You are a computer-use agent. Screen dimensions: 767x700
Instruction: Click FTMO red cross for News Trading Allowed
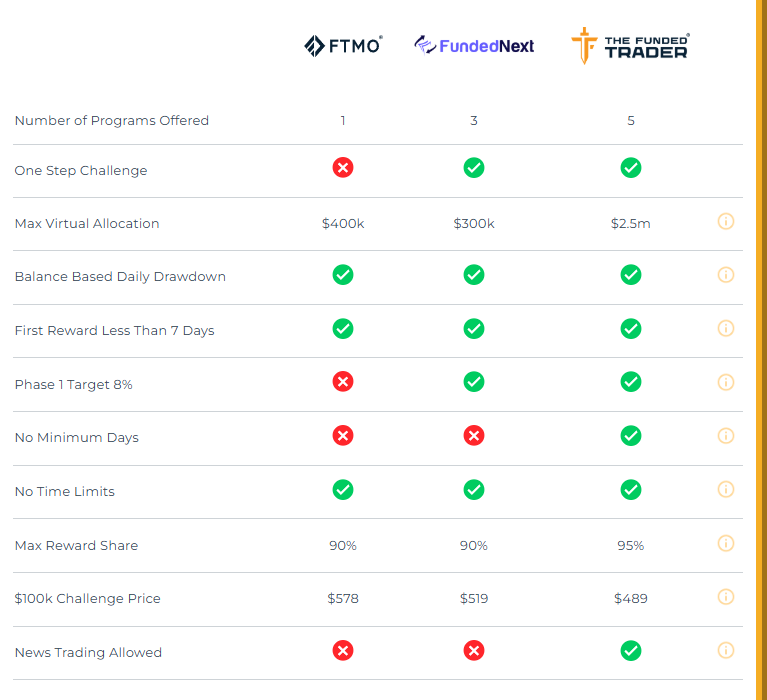pyautogui.click(x=343, y=651)
